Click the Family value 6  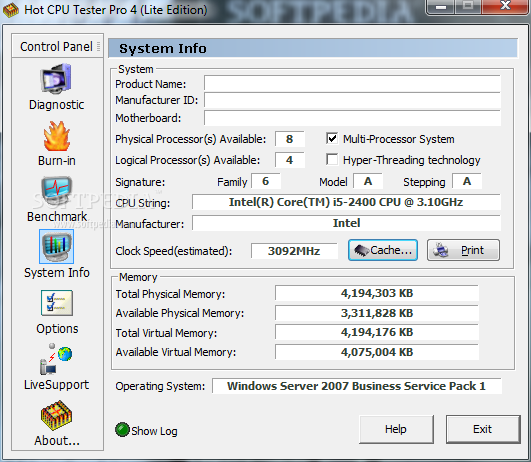[x=266, y=181]
